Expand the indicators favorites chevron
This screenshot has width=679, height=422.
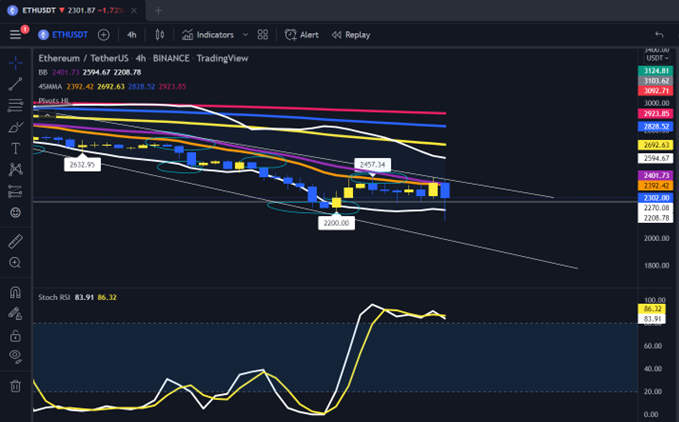[245, 35]
